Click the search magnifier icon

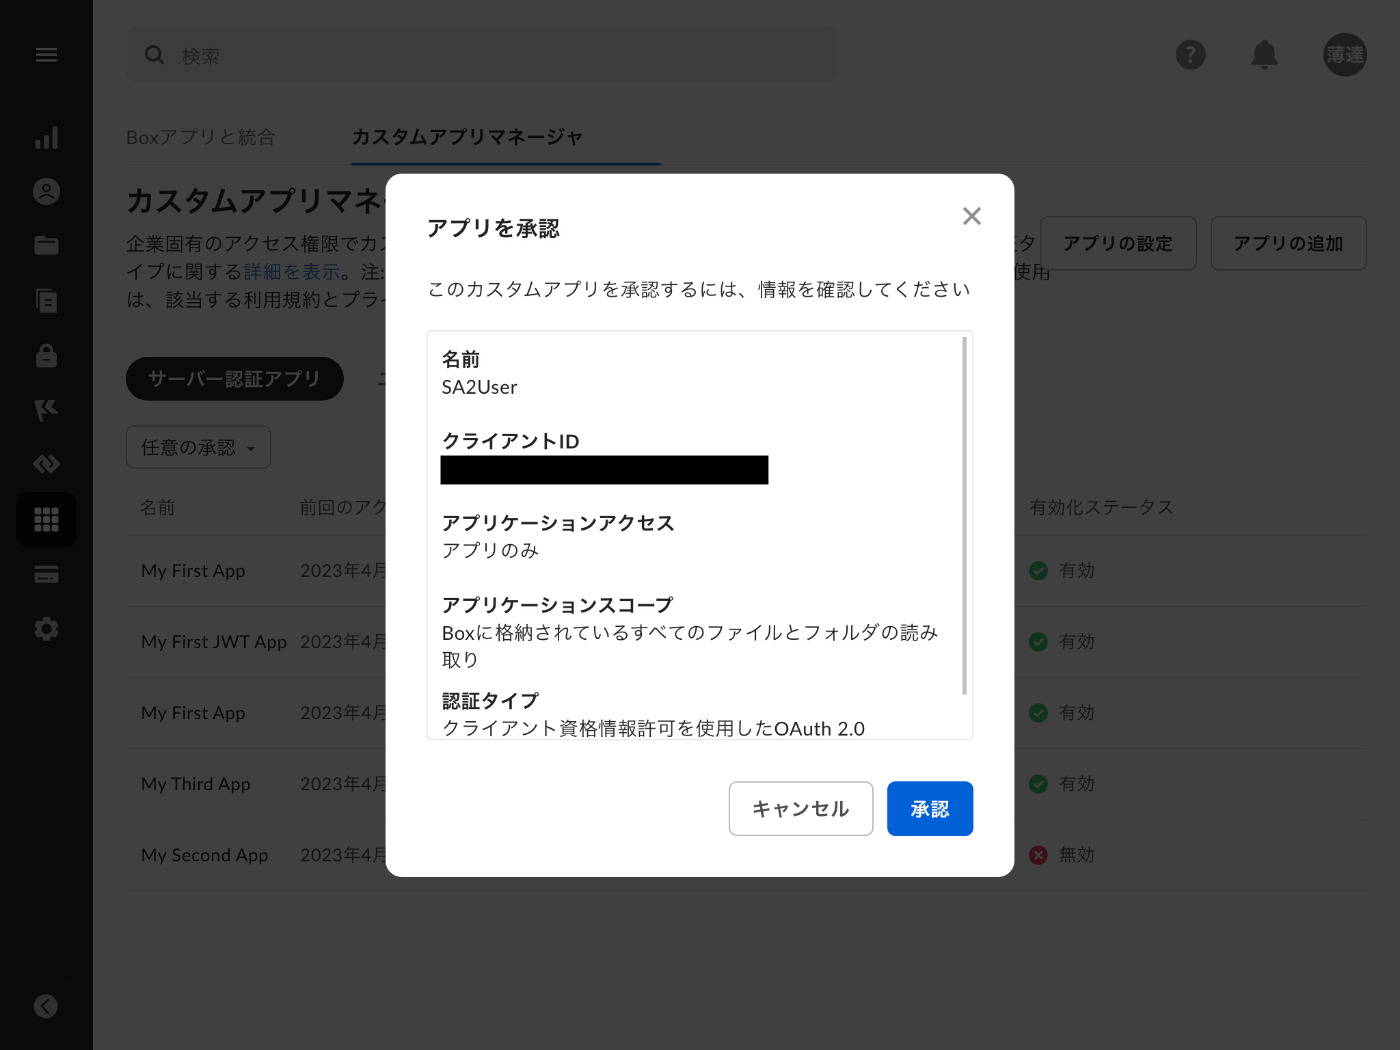[x=154, y=55]
